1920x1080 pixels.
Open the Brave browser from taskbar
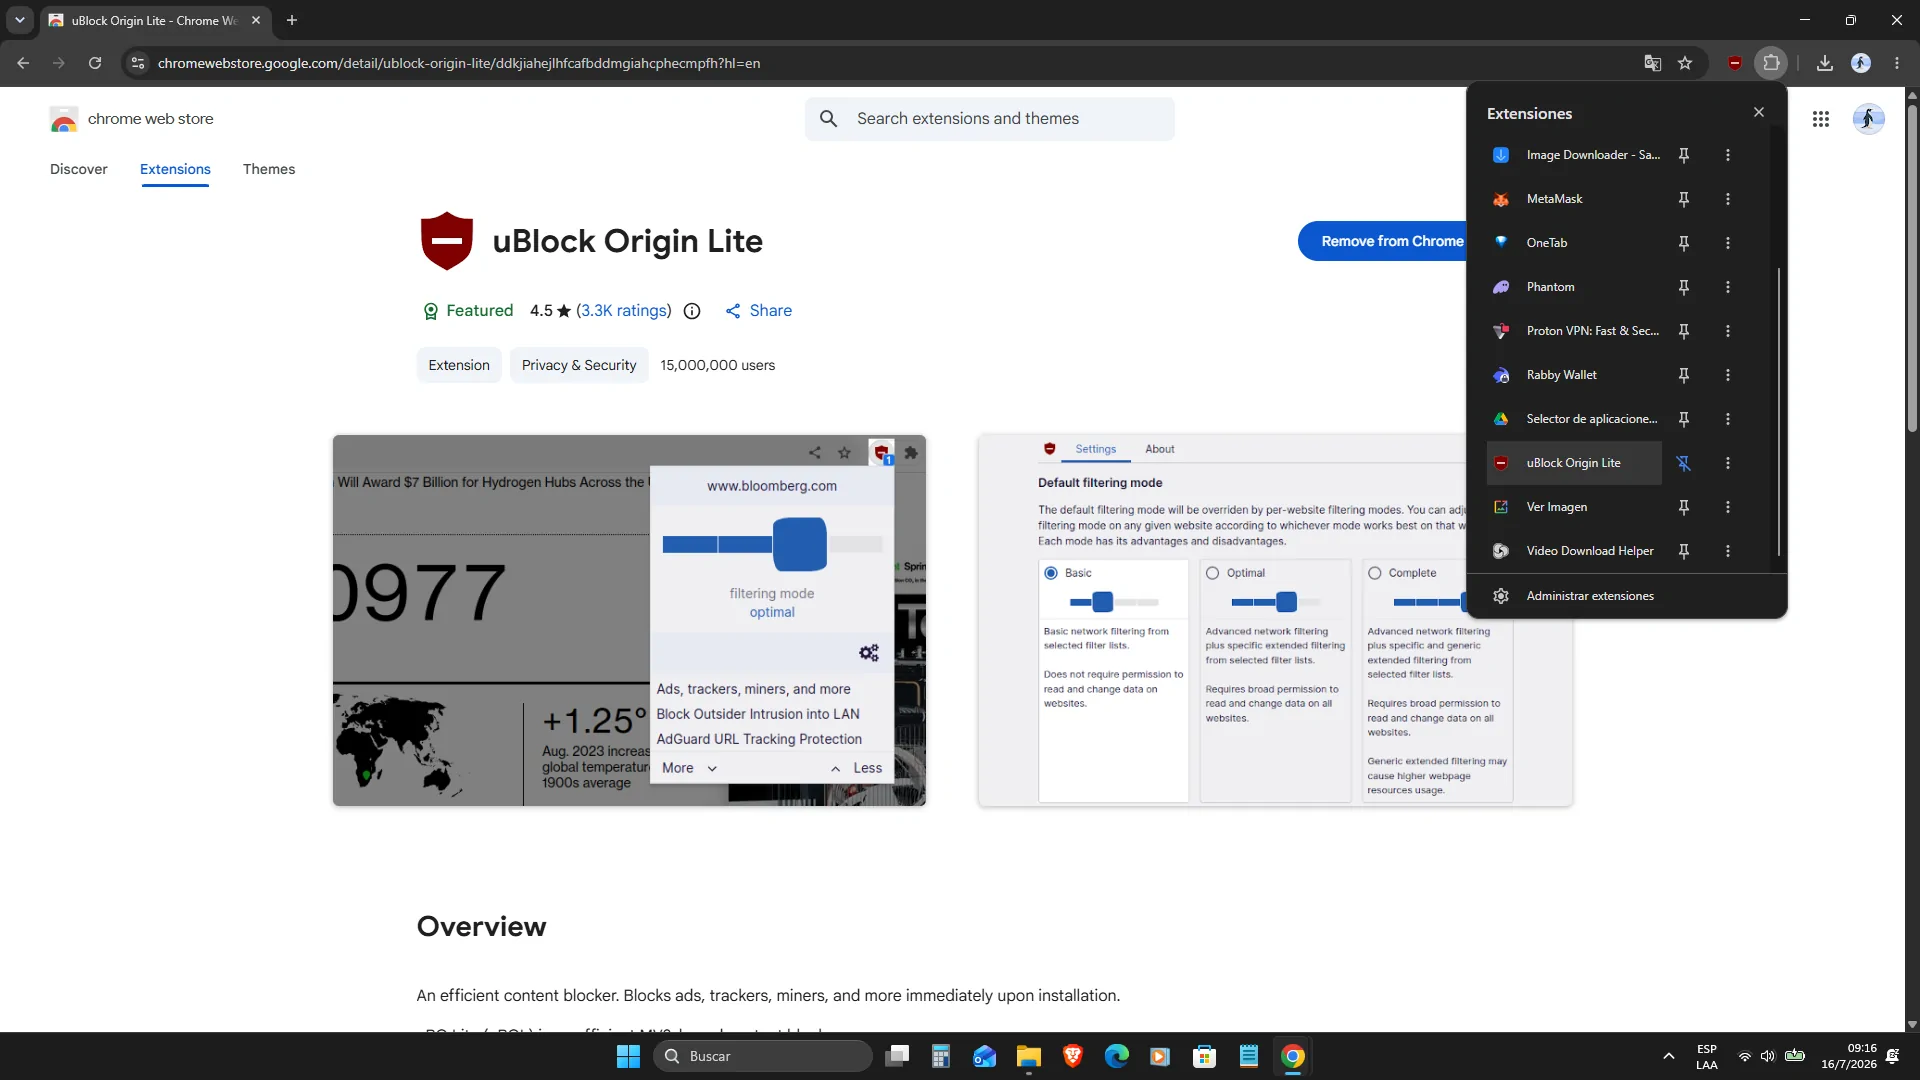click(1073, 1056)
